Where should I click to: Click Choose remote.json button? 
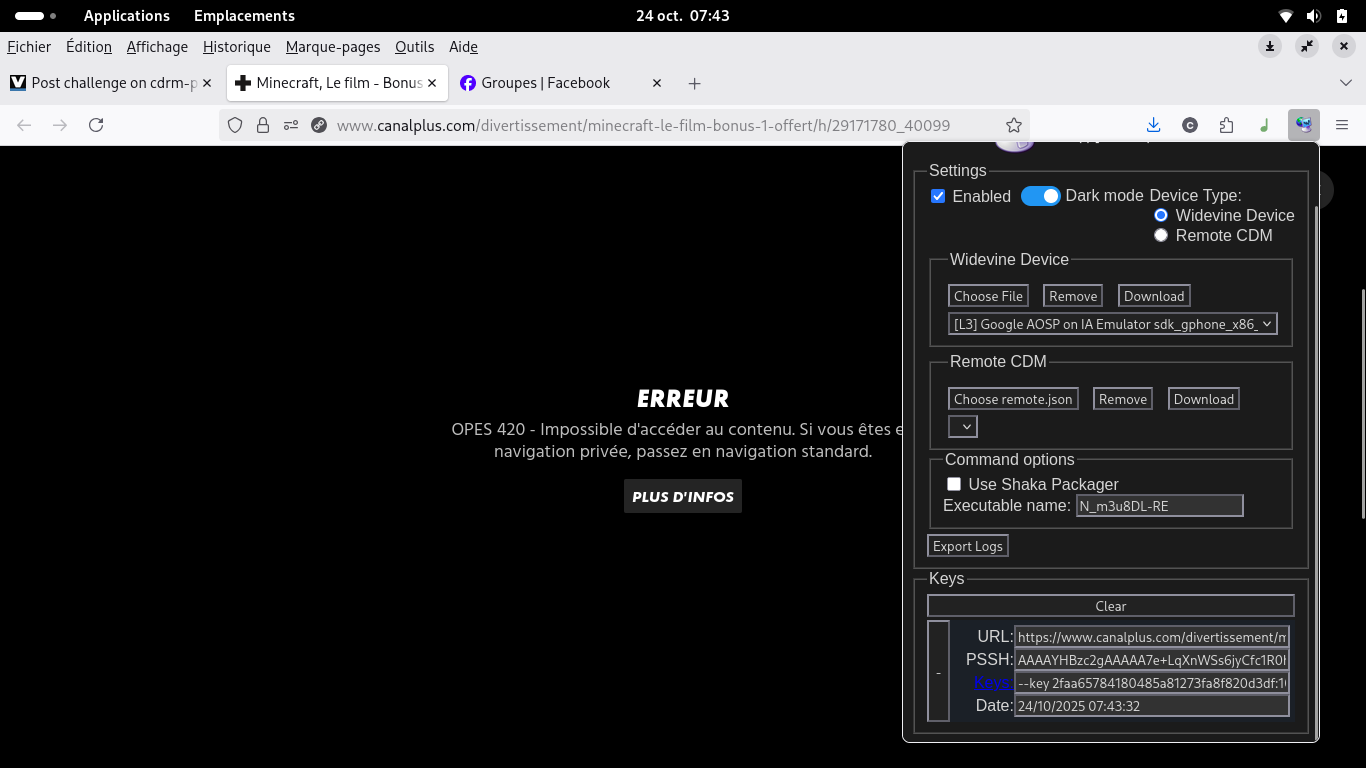pos(1013,399)
